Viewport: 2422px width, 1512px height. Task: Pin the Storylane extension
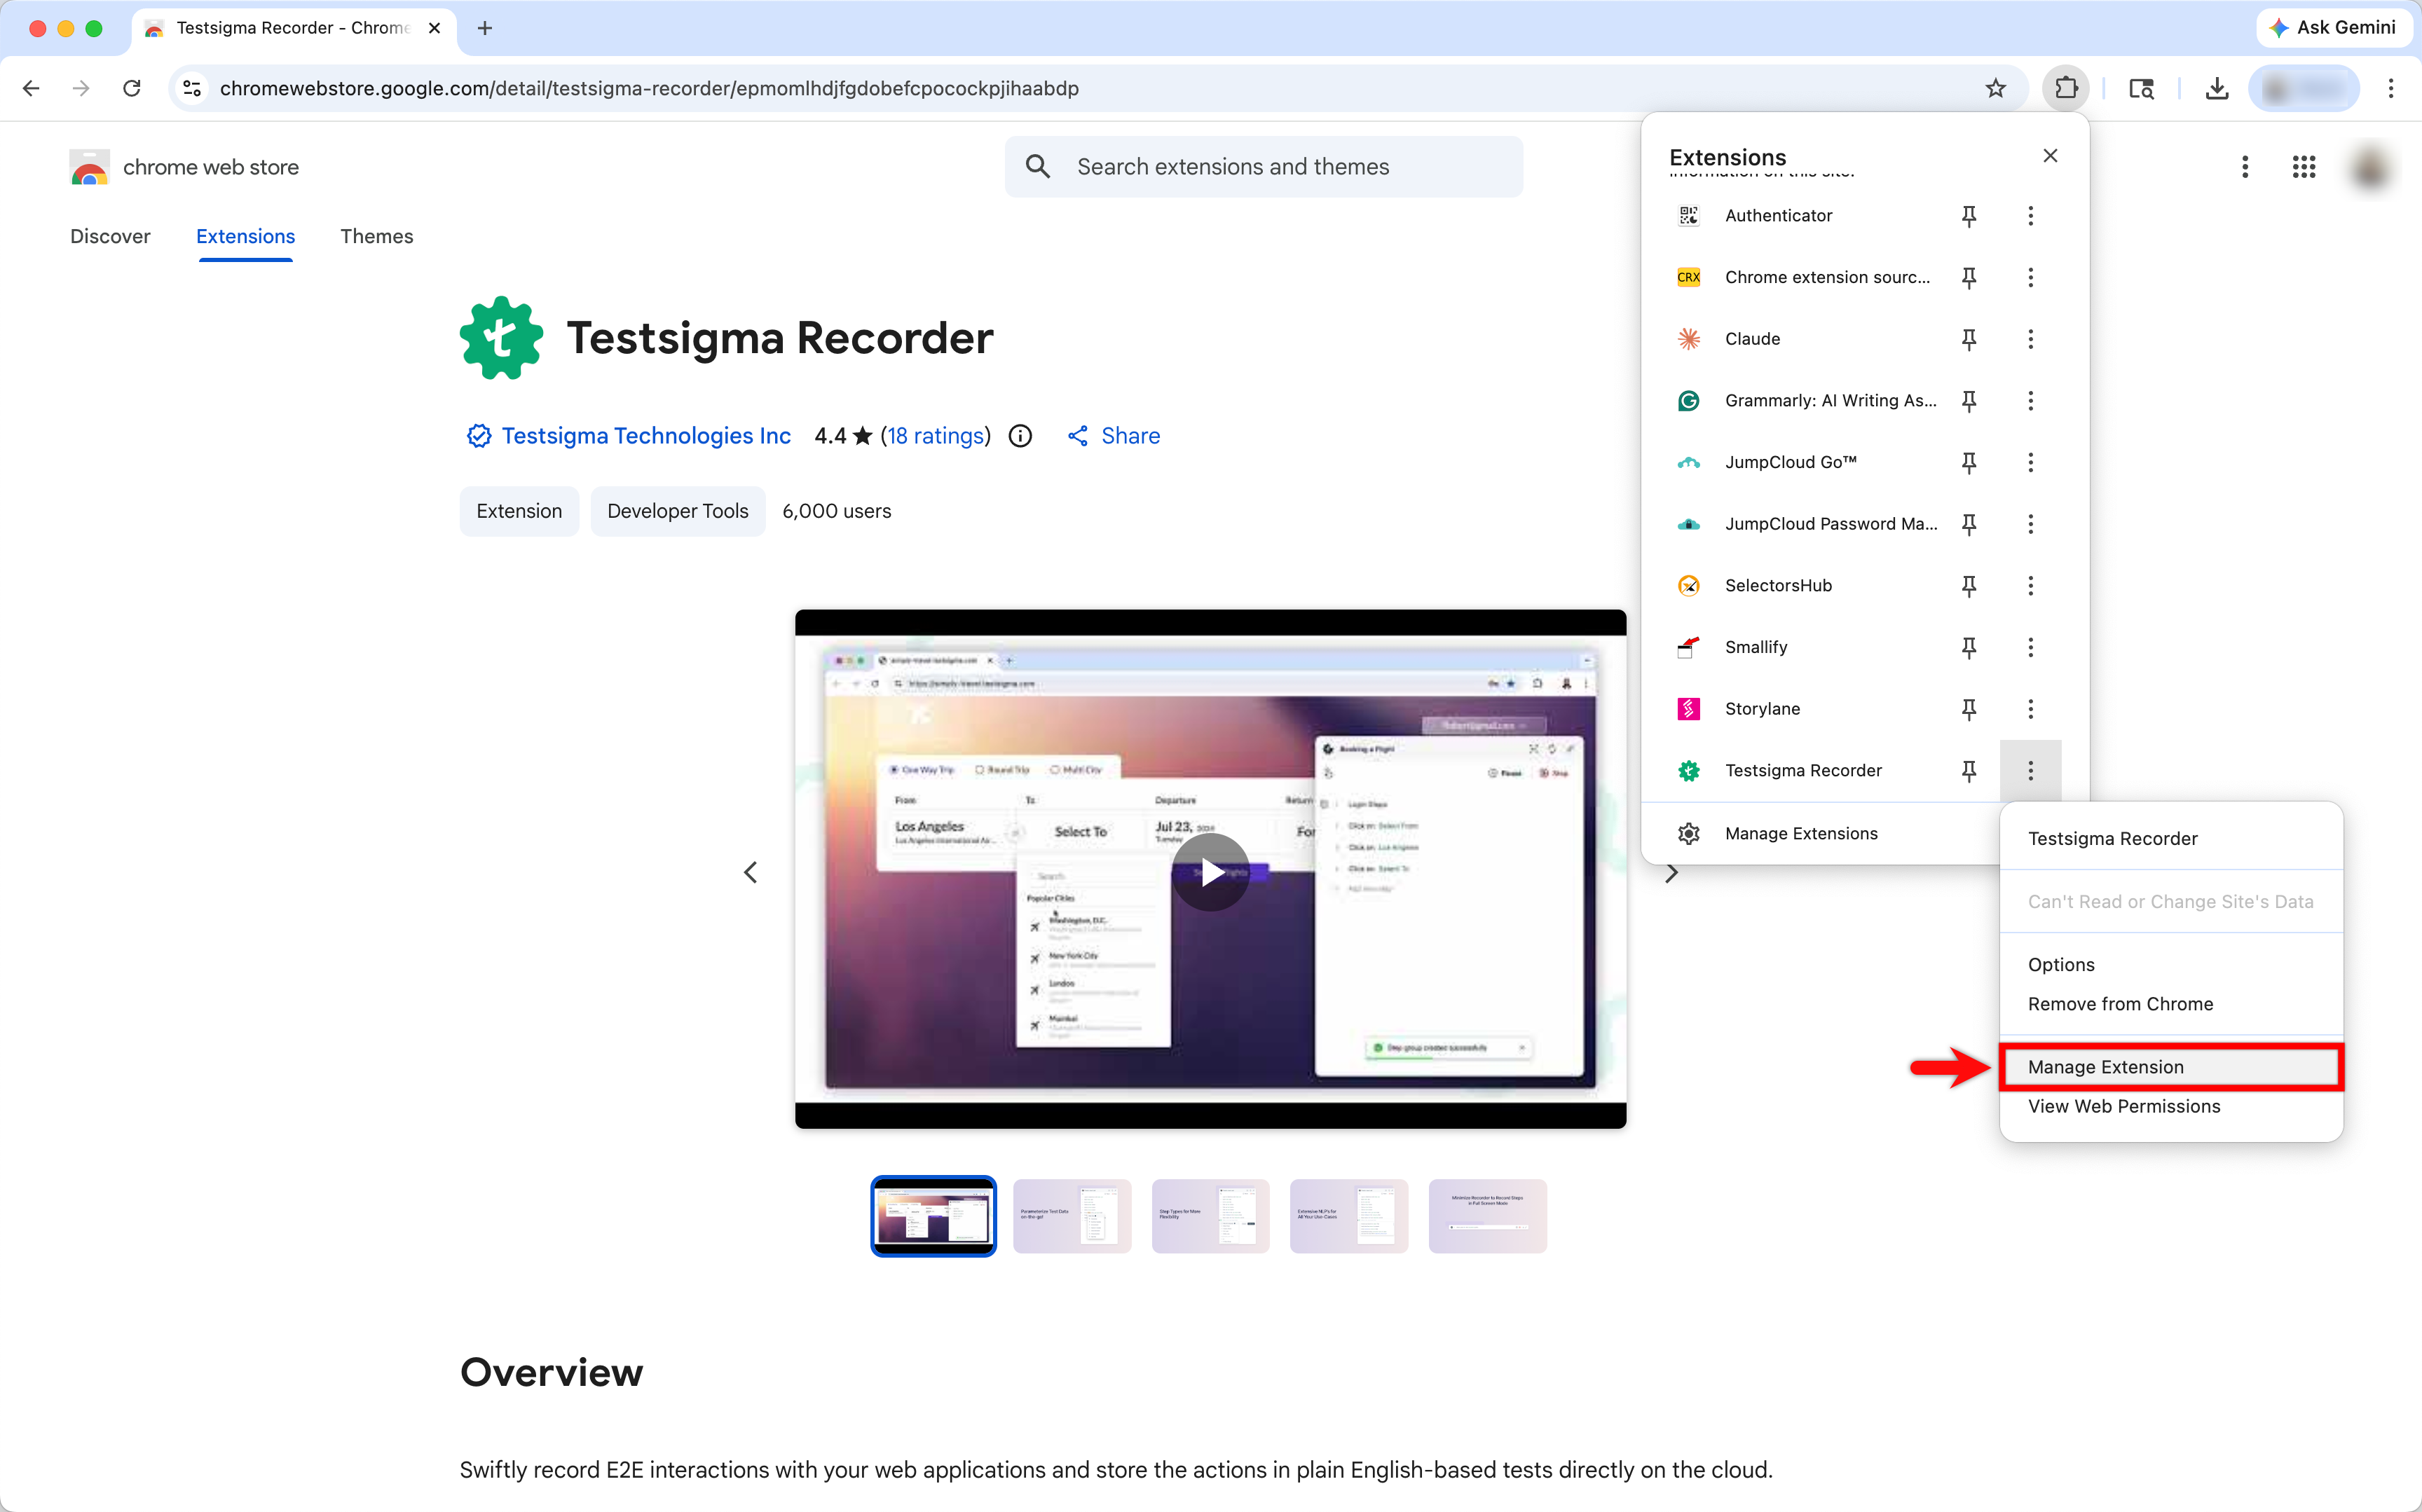(1969, 709)
